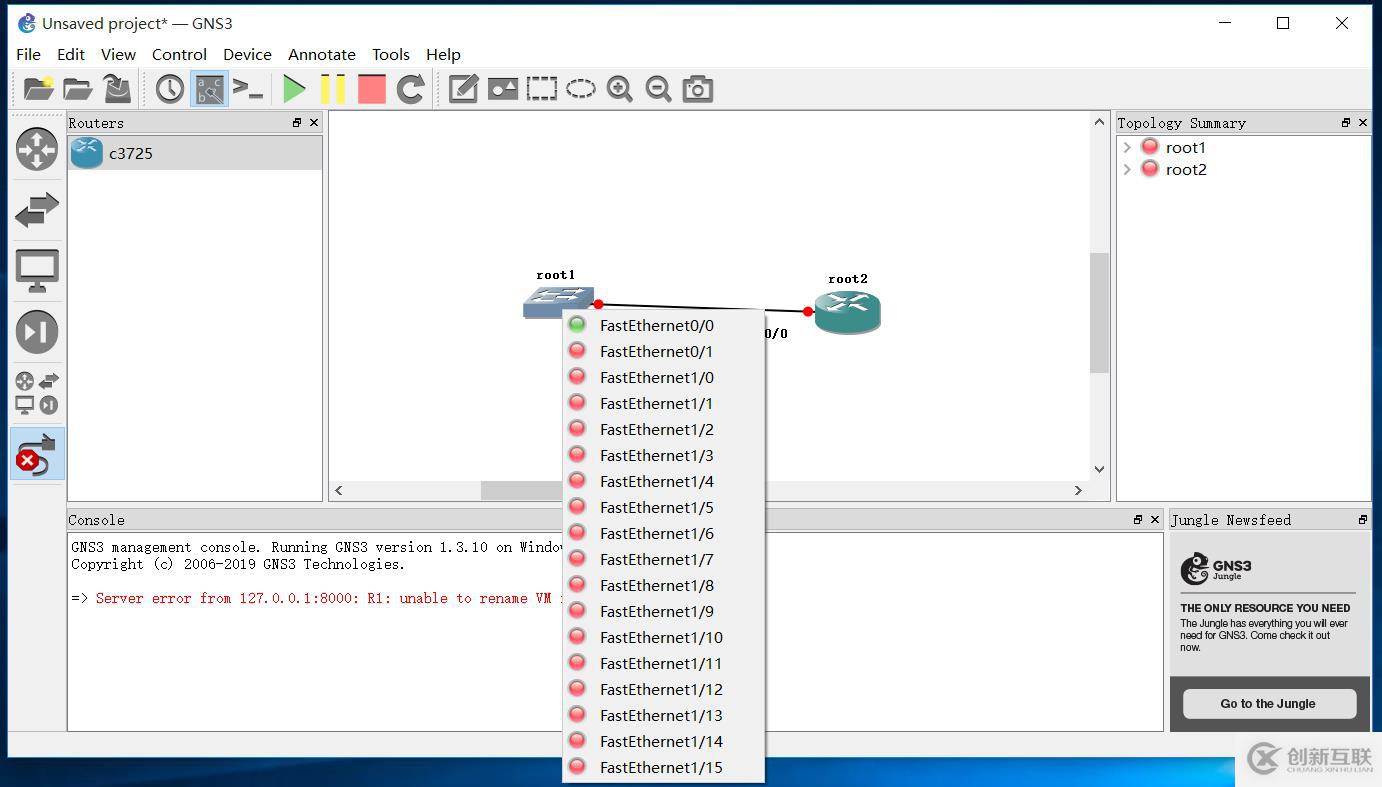
Task: Select FastEthernet0/0 from the port list
Action: pos(656,325)
